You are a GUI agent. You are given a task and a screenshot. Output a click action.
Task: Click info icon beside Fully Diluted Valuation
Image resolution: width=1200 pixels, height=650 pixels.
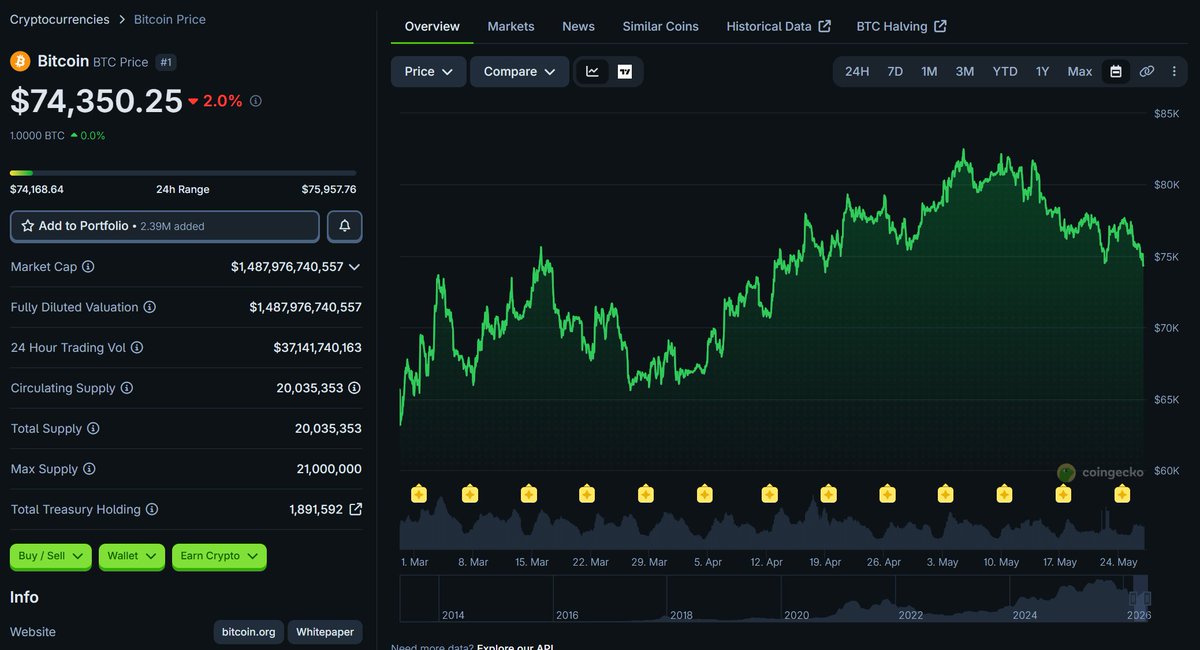[x=149, y=308]
